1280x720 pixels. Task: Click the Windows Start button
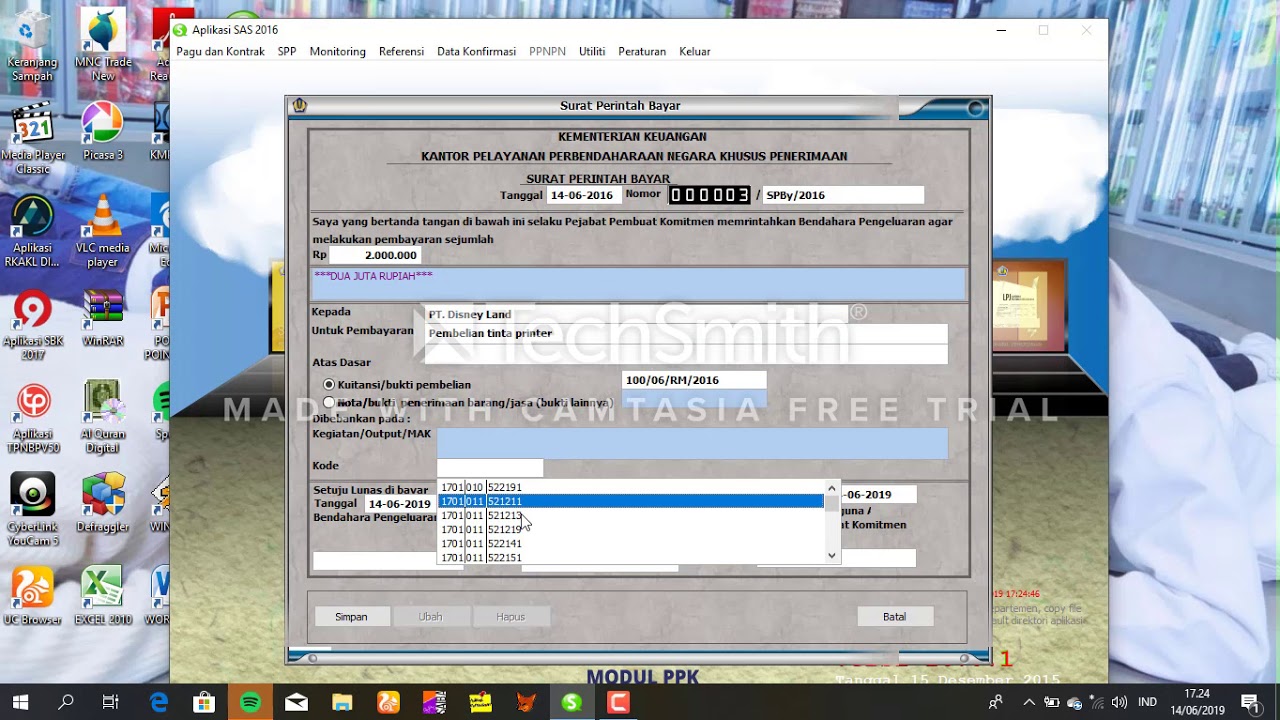pyautogui.click(x=20, y=702)
